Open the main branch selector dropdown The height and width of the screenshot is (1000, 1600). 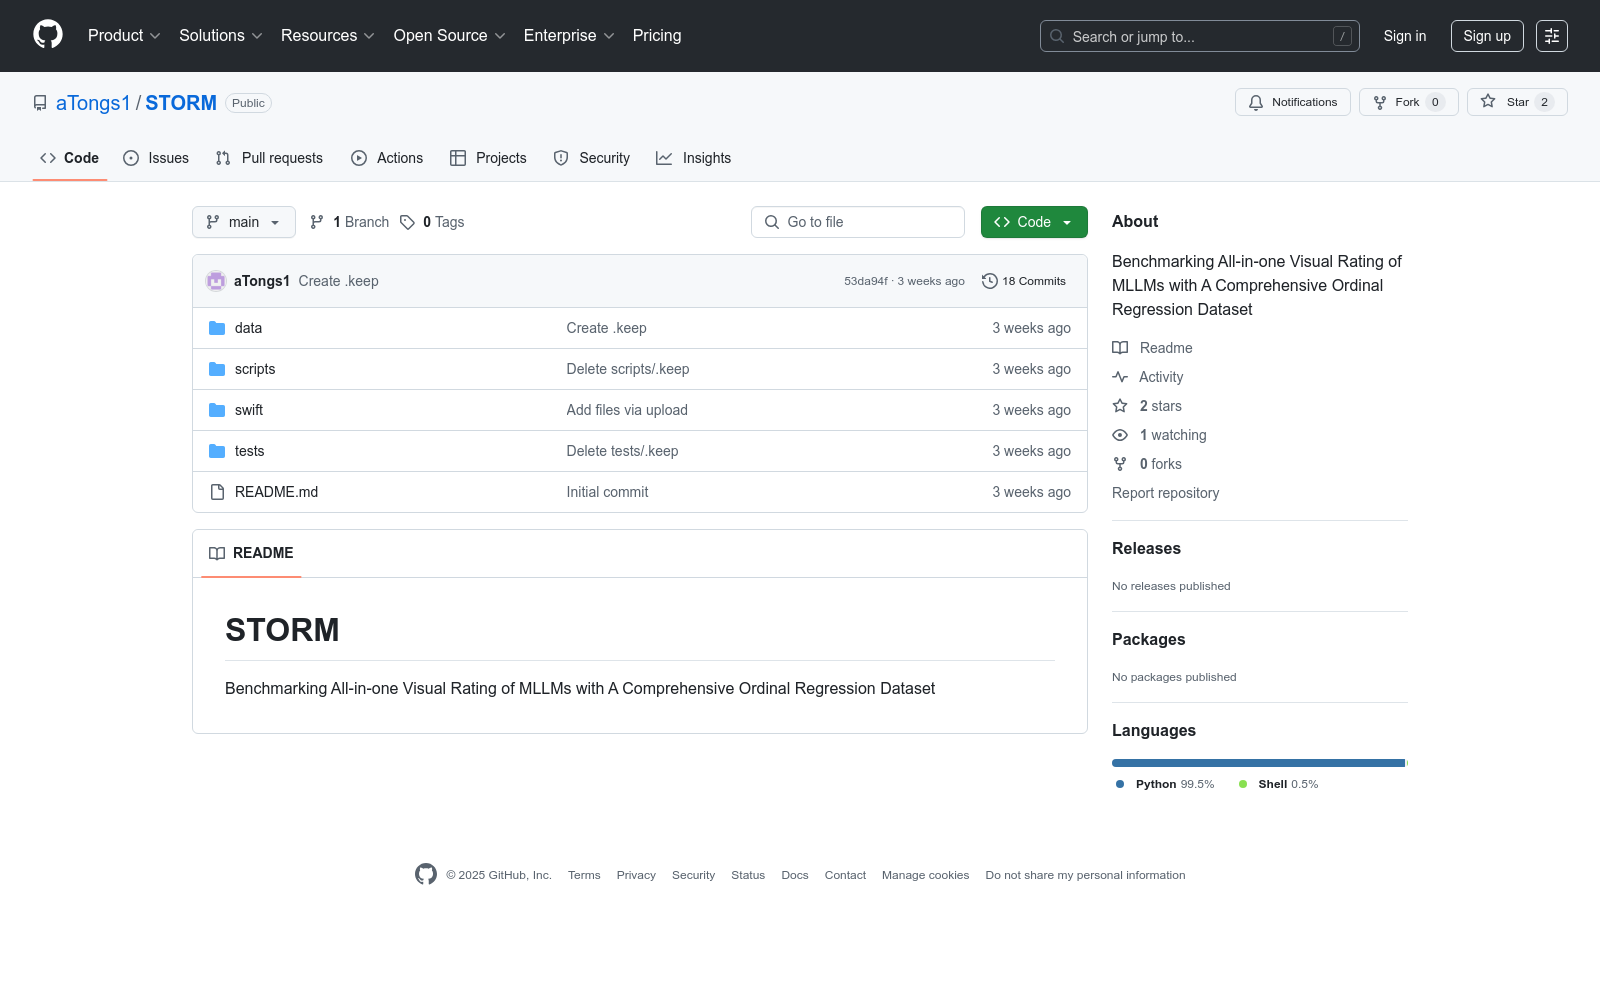[244, 222]
